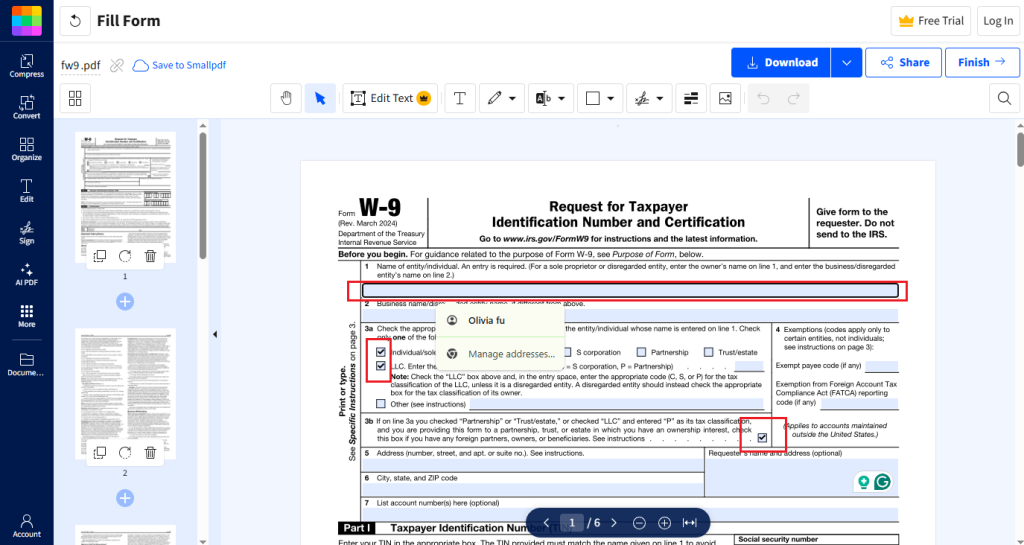Click the insert image tool
The height and width of the screenshot is (545, 1024).
point(725,99)
